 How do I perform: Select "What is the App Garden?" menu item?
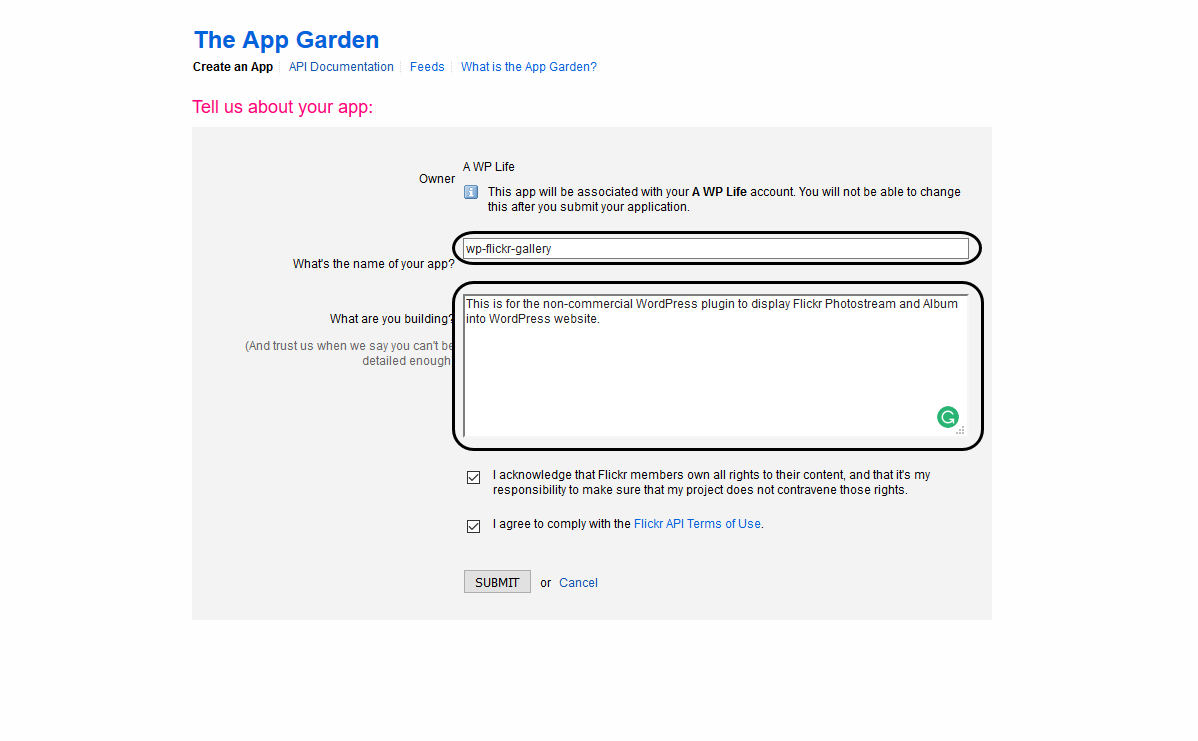coord(528,67)
